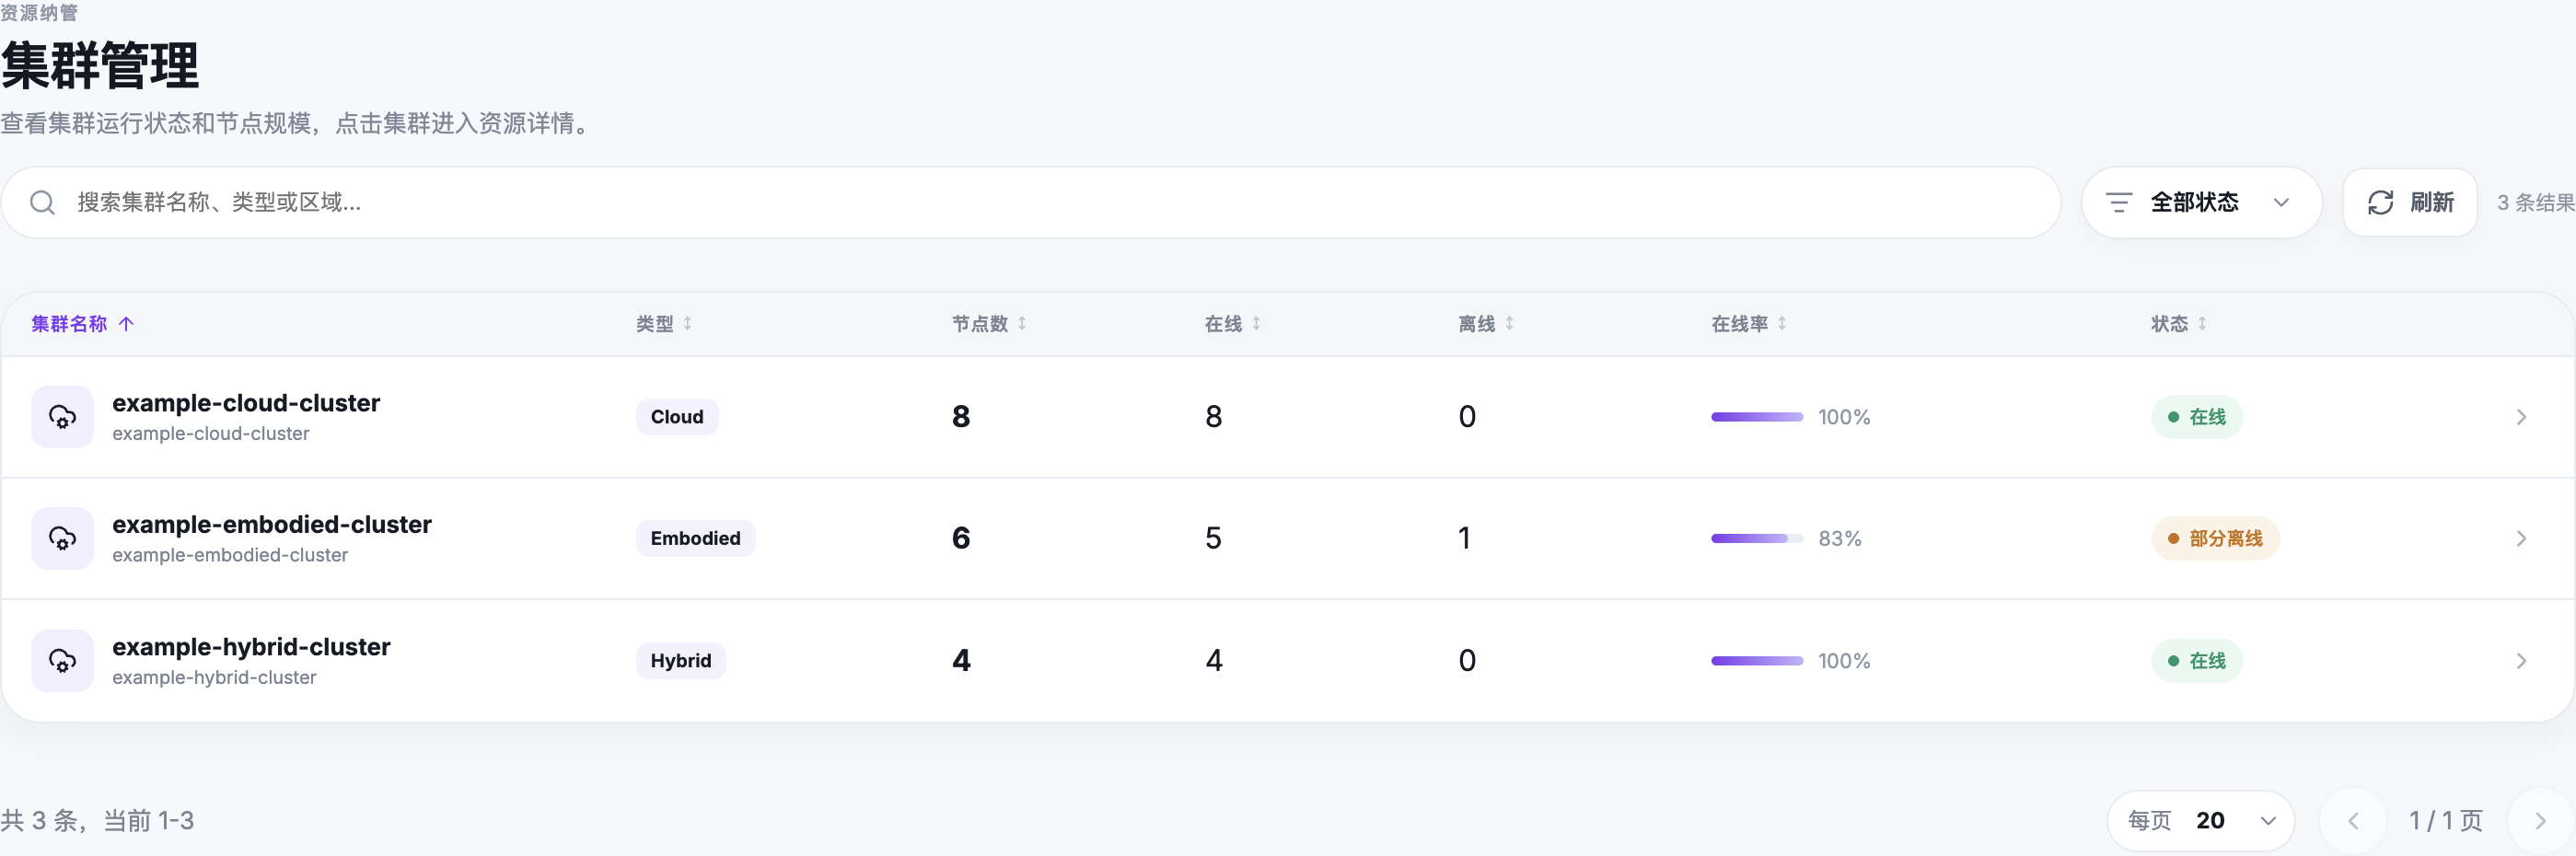This screenshot has width=2576, height=856.
Task: Sort by 类型 column header
Action: coord(665,324)
